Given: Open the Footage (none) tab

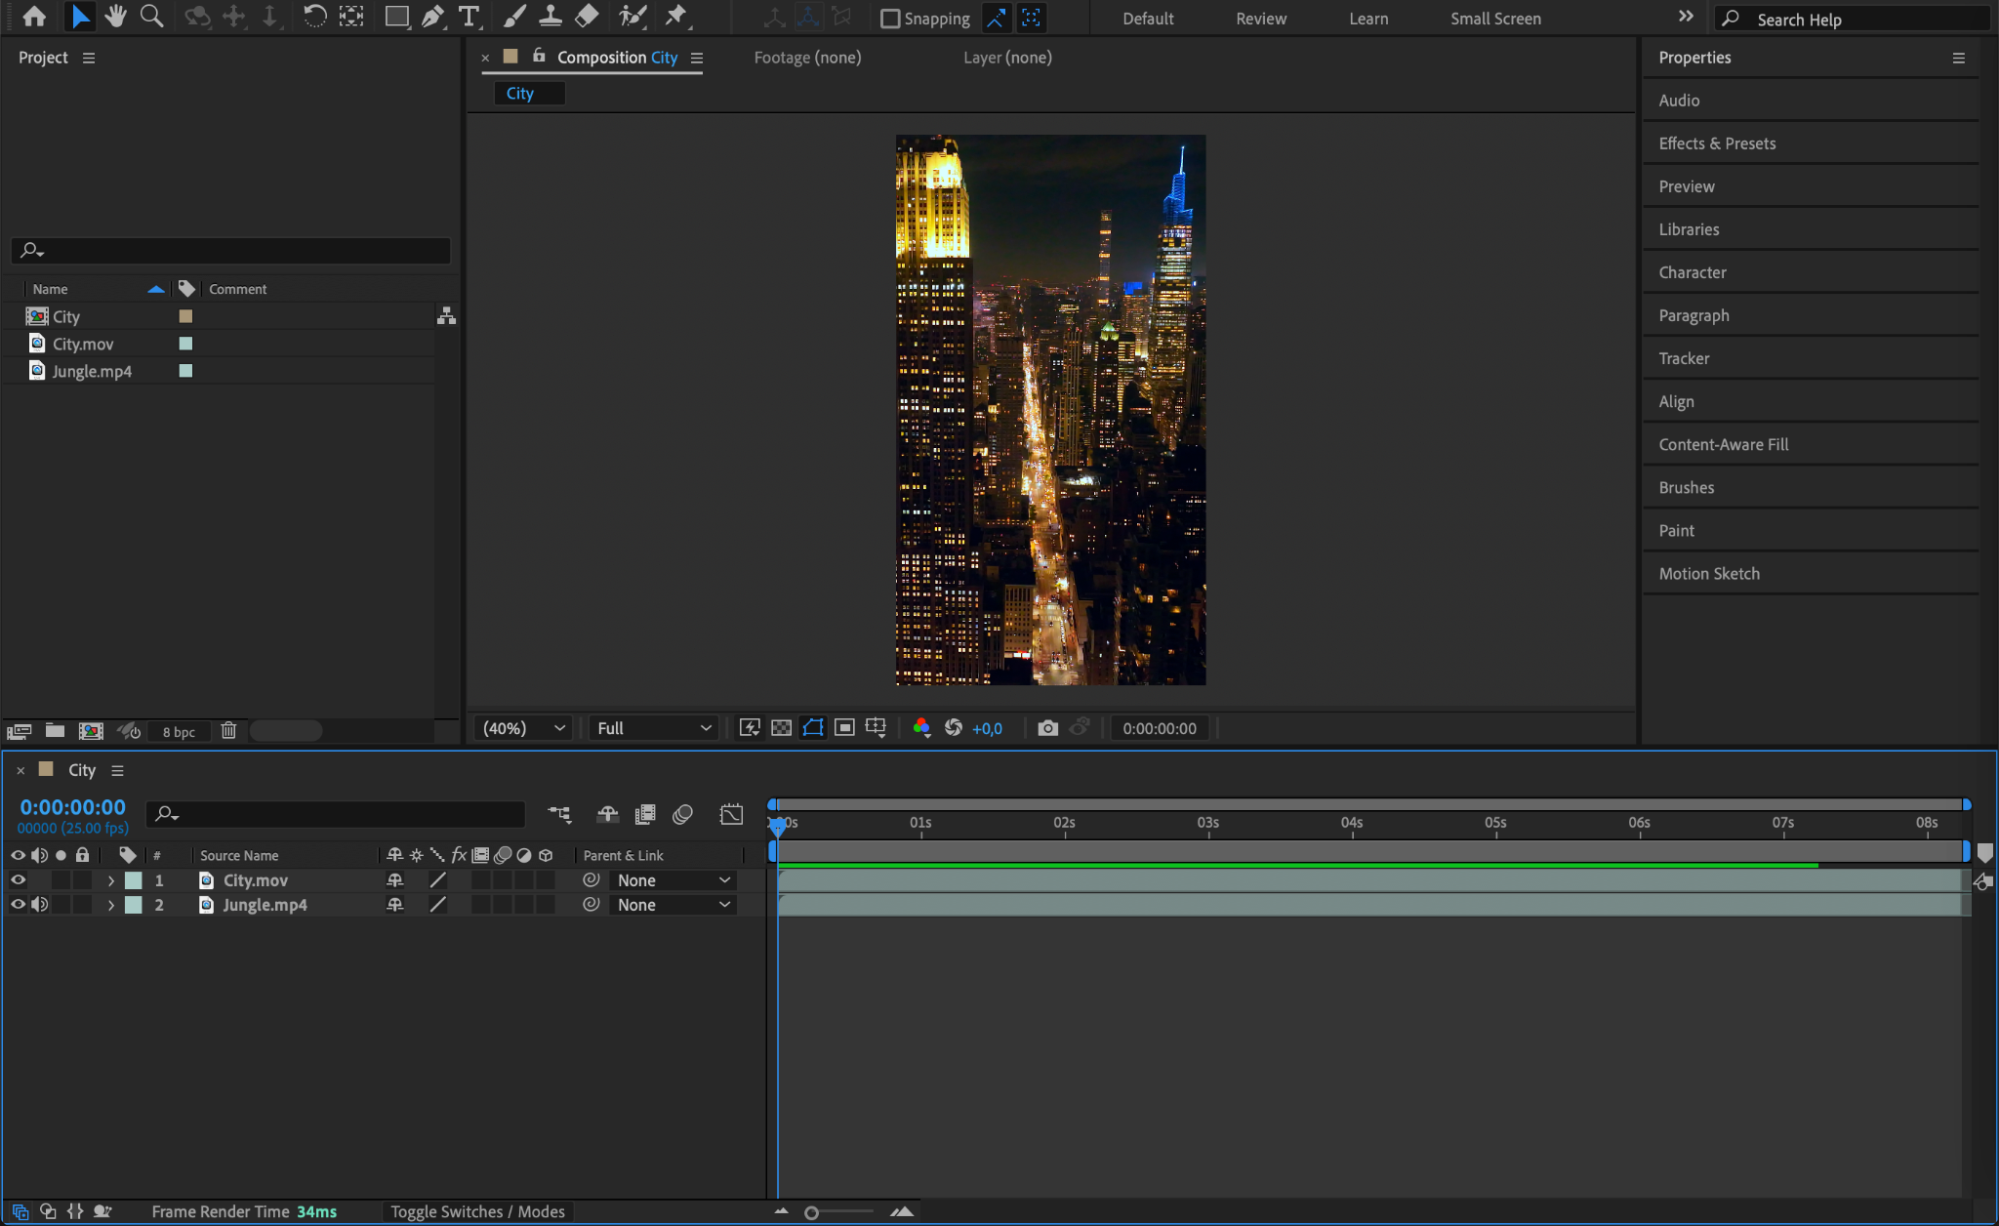Looking at the screenshot, I should pyautogui.click(x=807, y=57).
